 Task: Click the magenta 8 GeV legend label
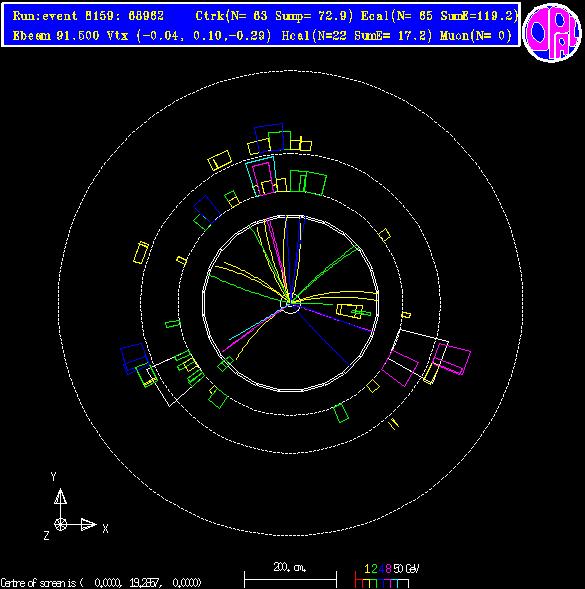388,569
